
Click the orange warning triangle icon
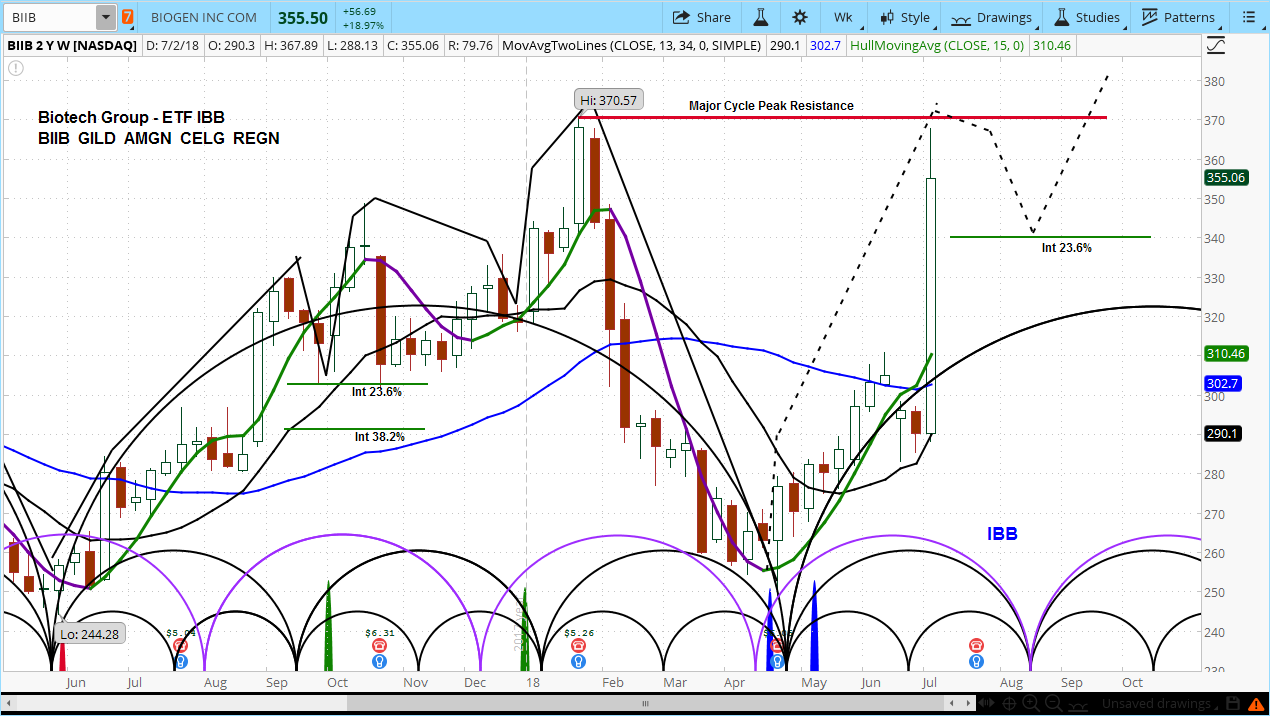pyautogui.click(x=1255, y=703)
